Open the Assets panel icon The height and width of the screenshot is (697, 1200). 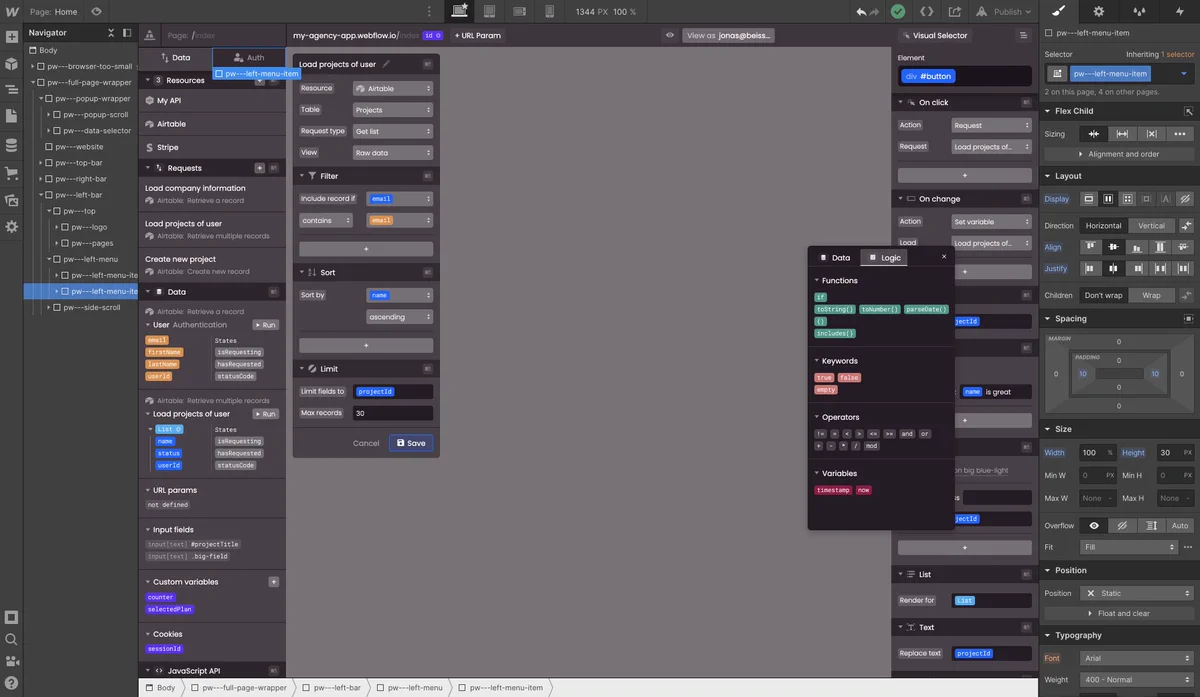pos(12,200)
